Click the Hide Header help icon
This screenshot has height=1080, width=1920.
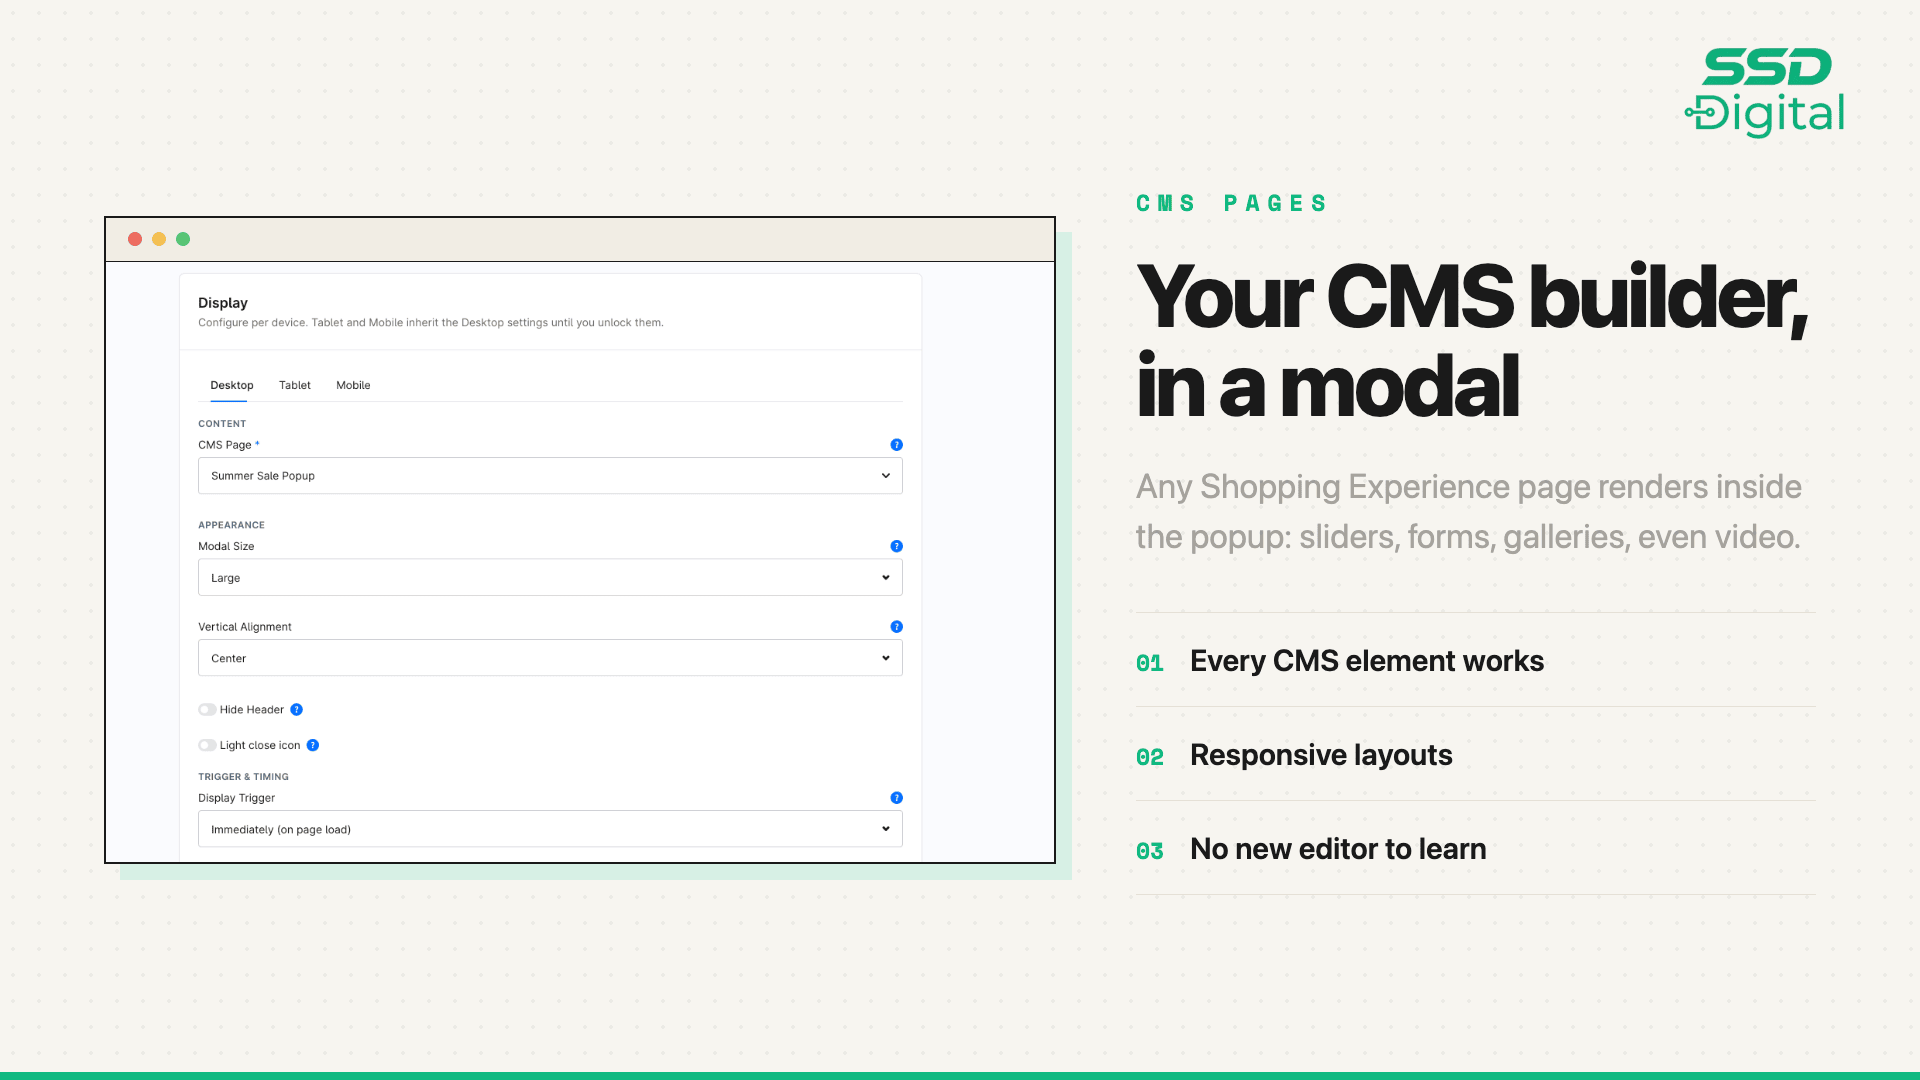pos(296,710)
